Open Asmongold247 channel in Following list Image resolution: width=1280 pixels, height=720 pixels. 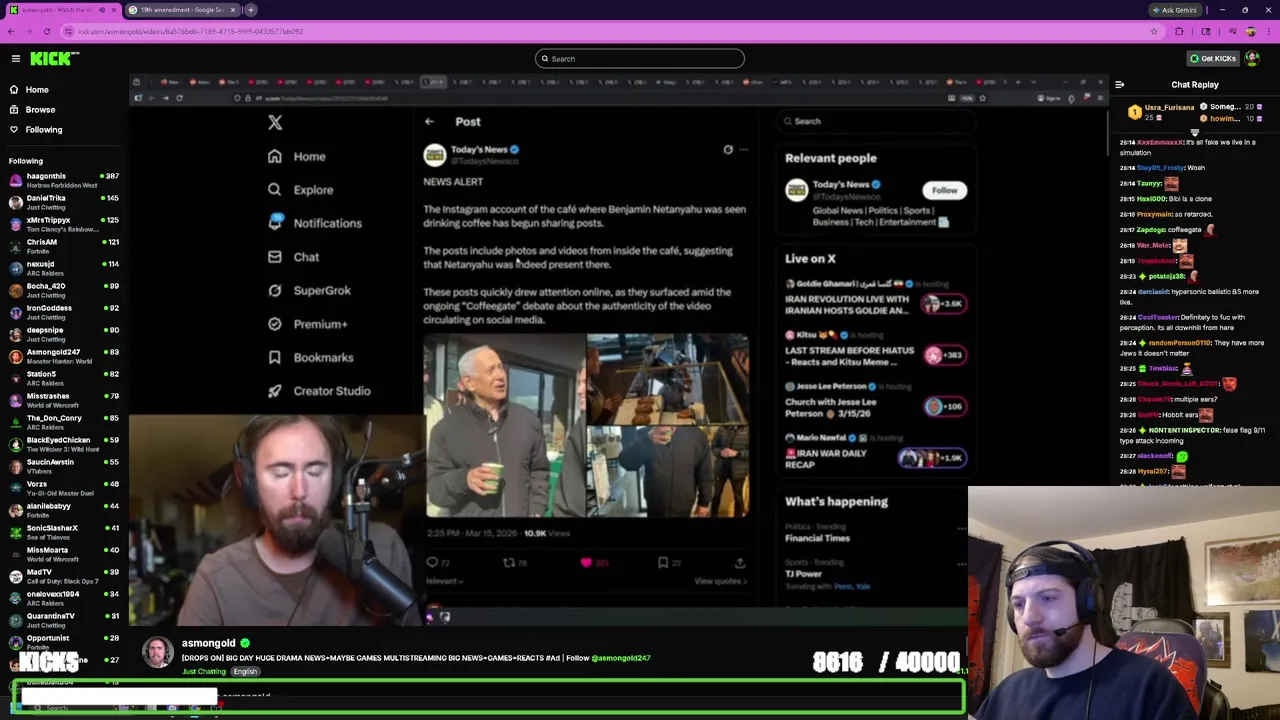click(64, 356)
